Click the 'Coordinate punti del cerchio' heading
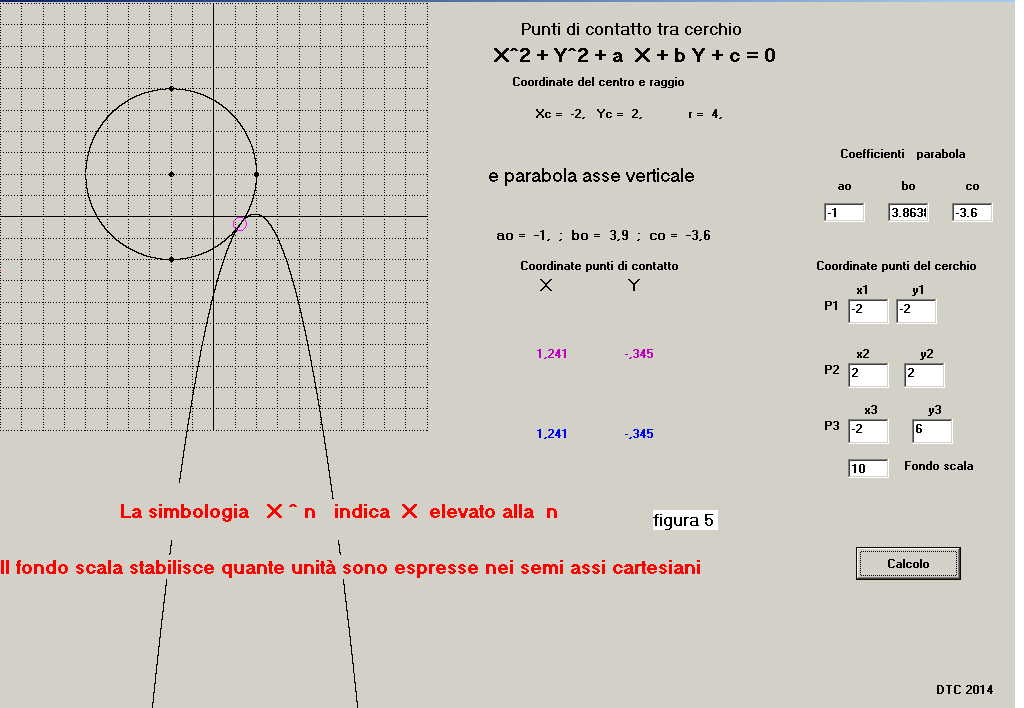The height and width of the screenshot is (708, 1024). pos(896,266)
